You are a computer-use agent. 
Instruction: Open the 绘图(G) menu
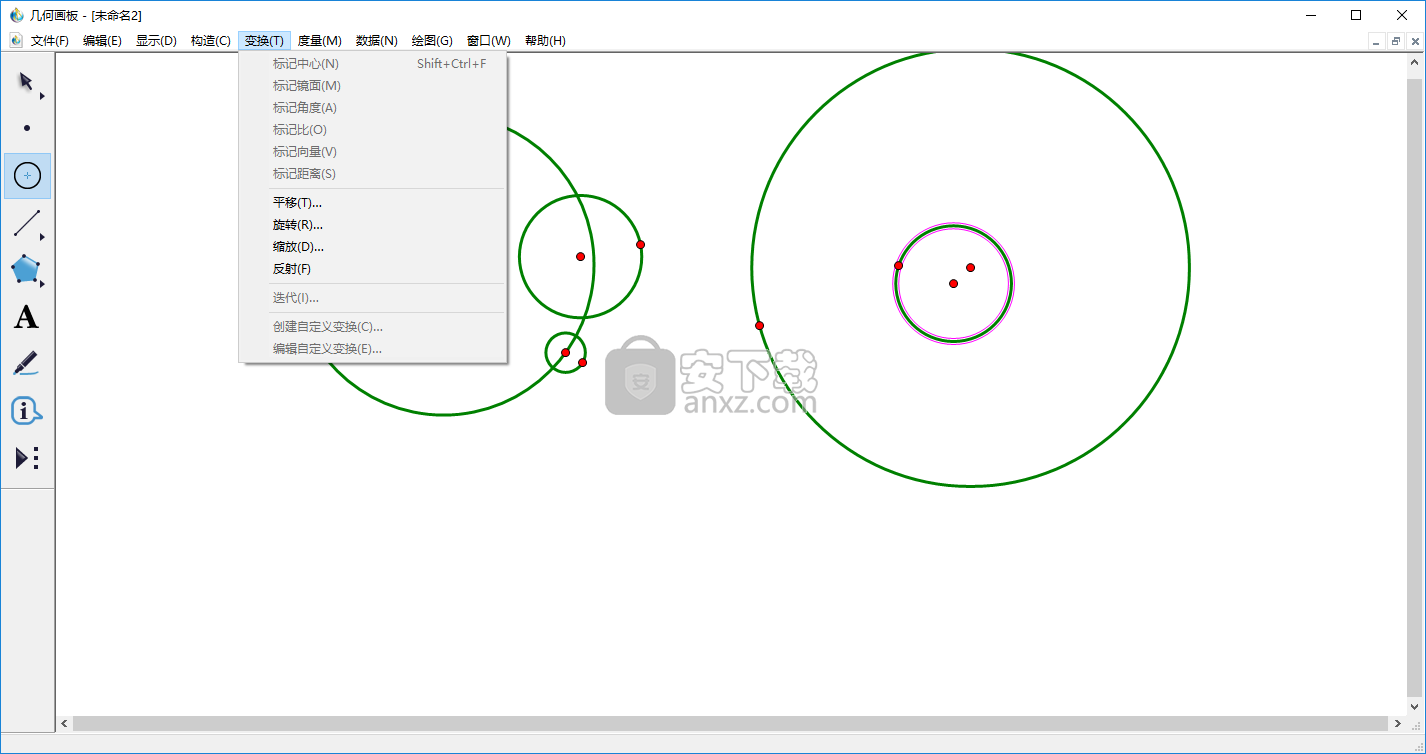click(432, 41)
